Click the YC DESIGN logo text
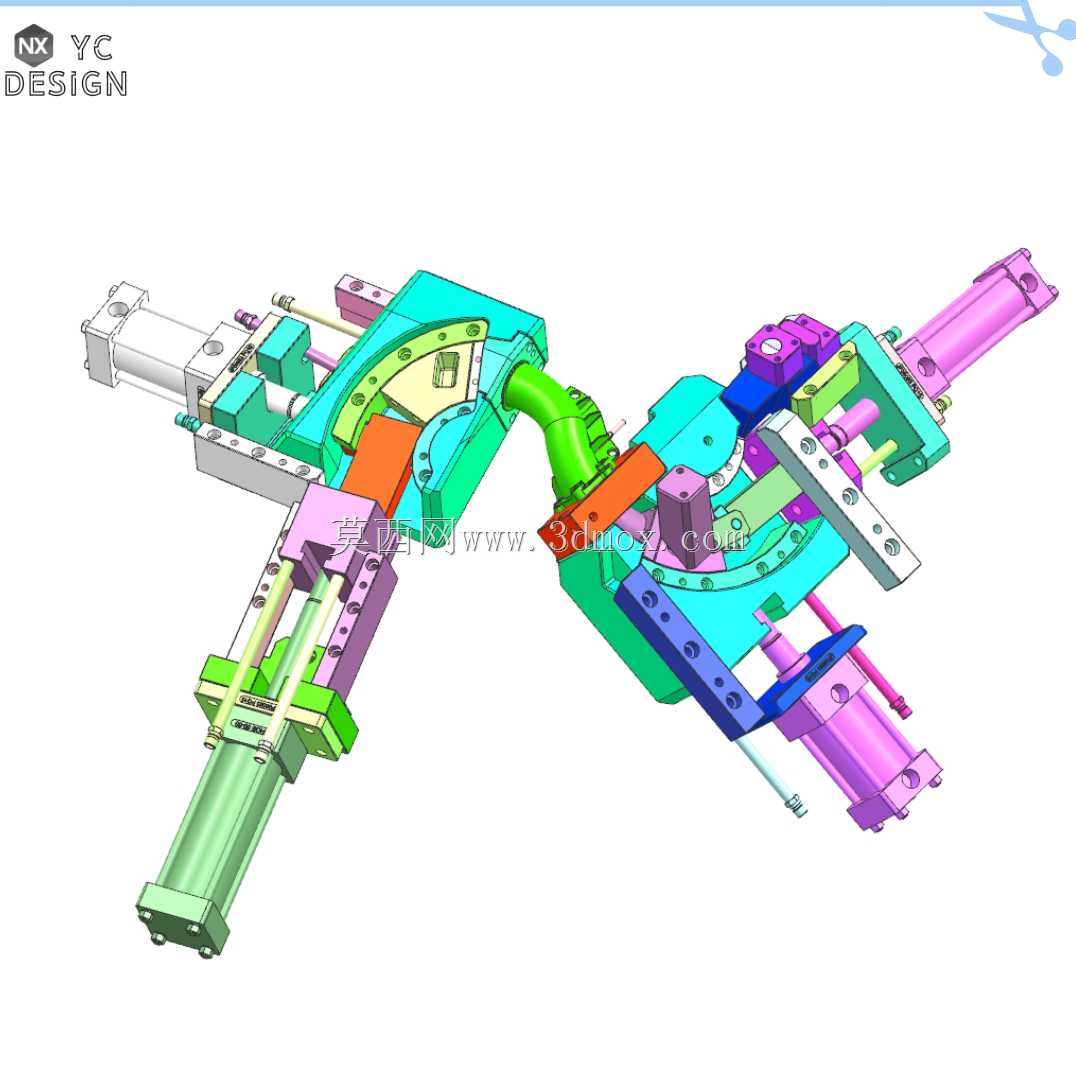This screenshot has height=1076, width=1076. 66,66
